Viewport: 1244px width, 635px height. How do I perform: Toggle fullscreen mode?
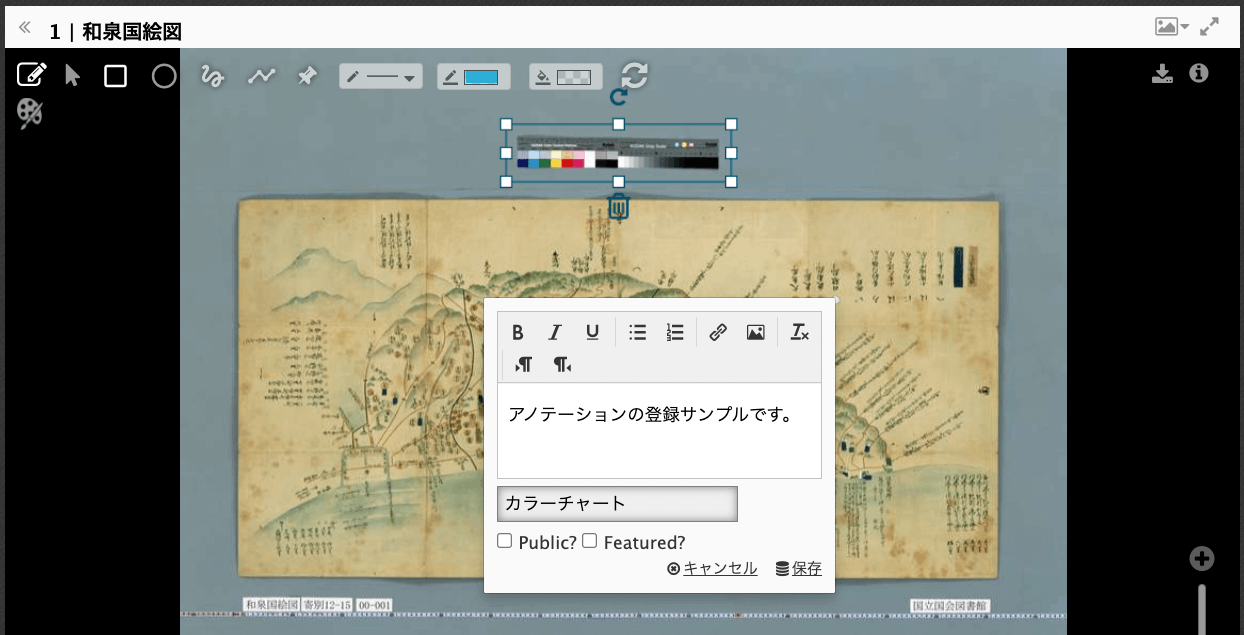tap(1210, 27)
